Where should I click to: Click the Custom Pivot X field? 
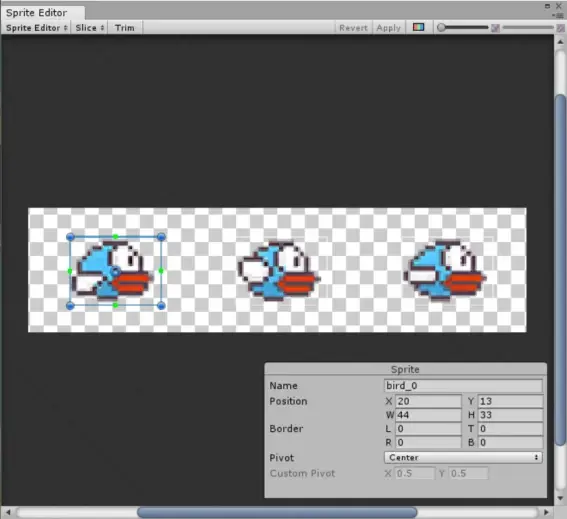point(414,473)
